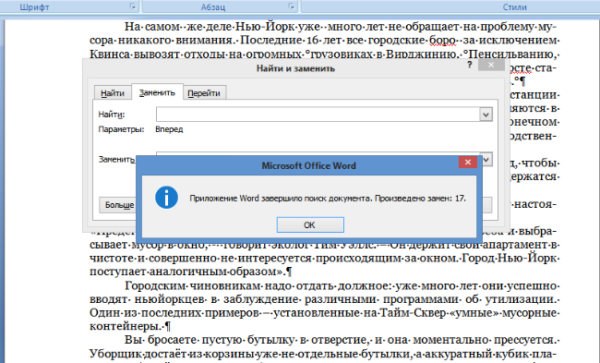Click the message text 'Произведено замен: 17.'

coord(420,198)
